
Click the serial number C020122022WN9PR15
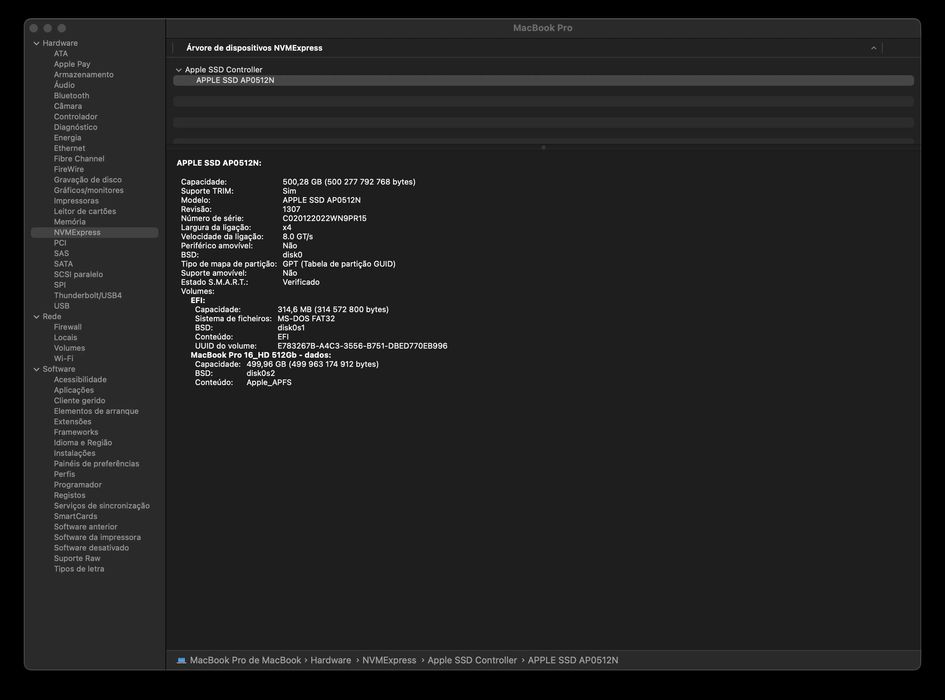(324, 218)
